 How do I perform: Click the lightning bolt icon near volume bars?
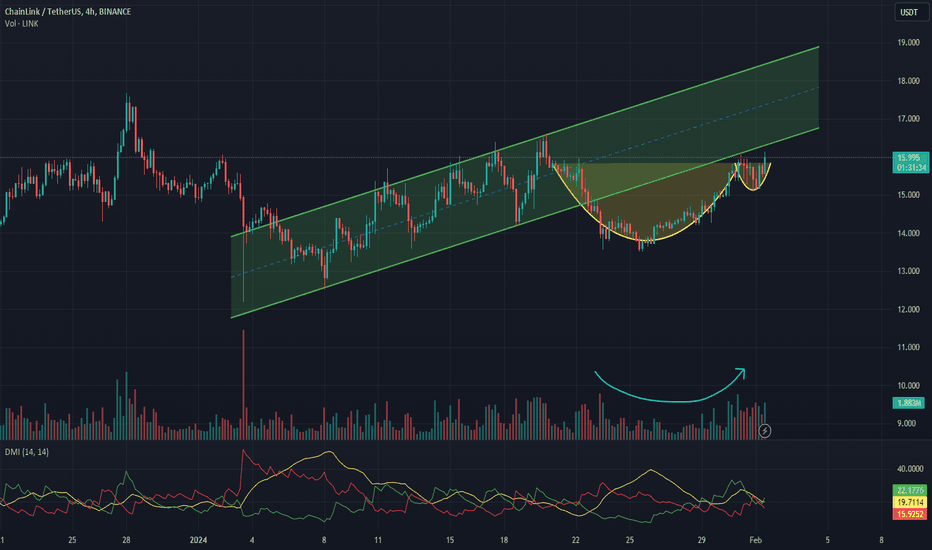[x=765, y=430]
